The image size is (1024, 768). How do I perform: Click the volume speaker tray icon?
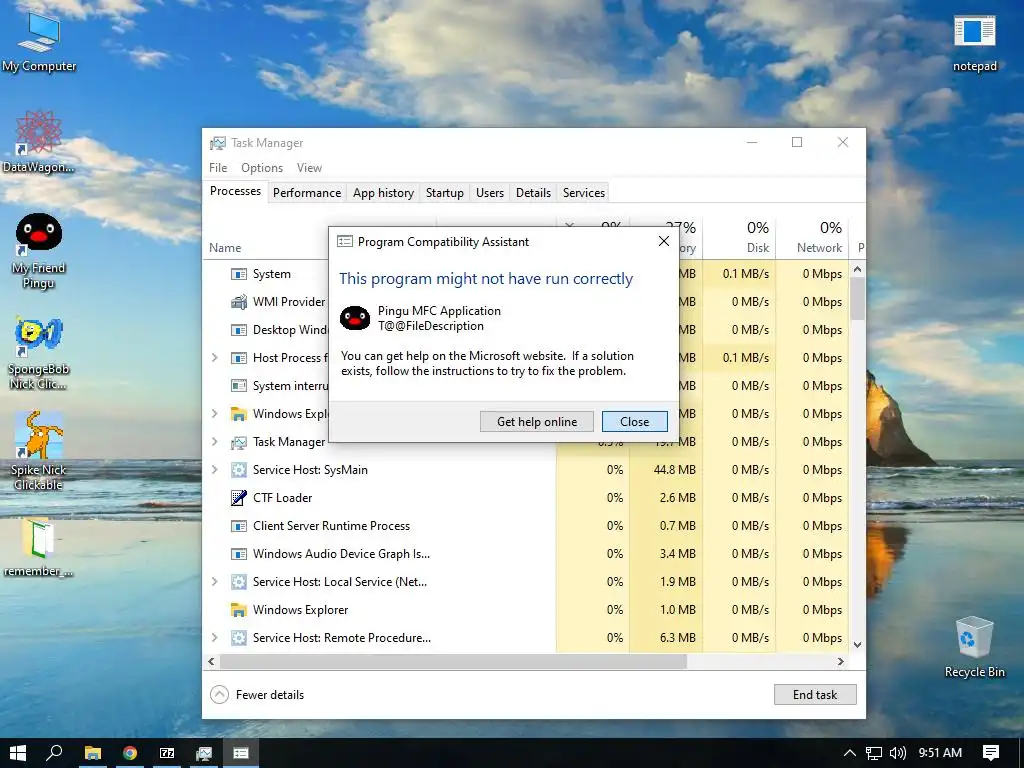point(898,753)
